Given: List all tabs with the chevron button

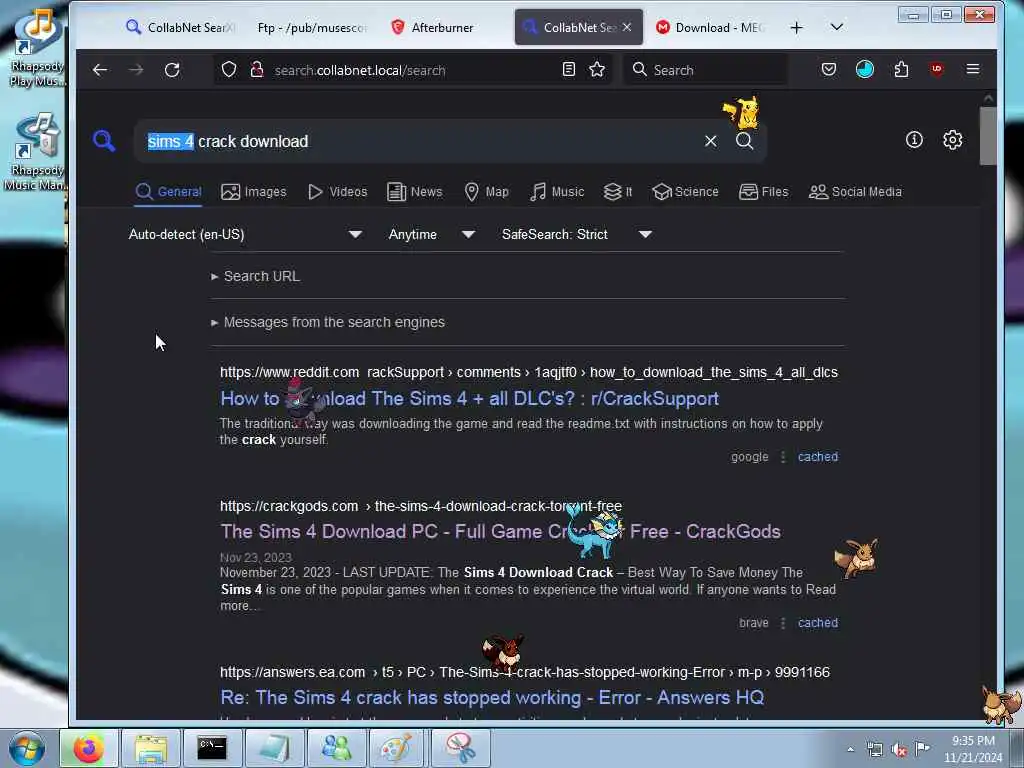Looking at the screenshot, I should point(837,27).
